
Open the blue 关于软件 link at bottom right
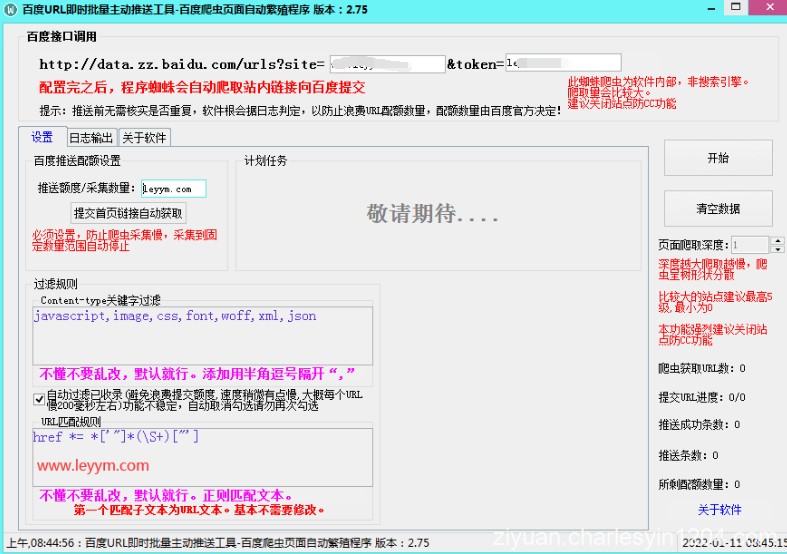(x=719, y=510)
